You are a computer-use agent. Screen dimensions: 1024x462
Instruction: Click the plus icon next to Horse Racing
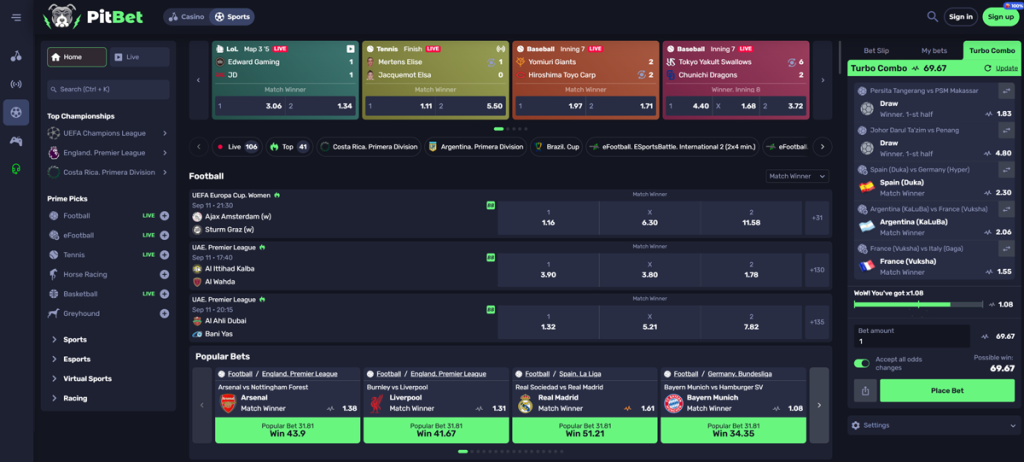tap(165, 274)
